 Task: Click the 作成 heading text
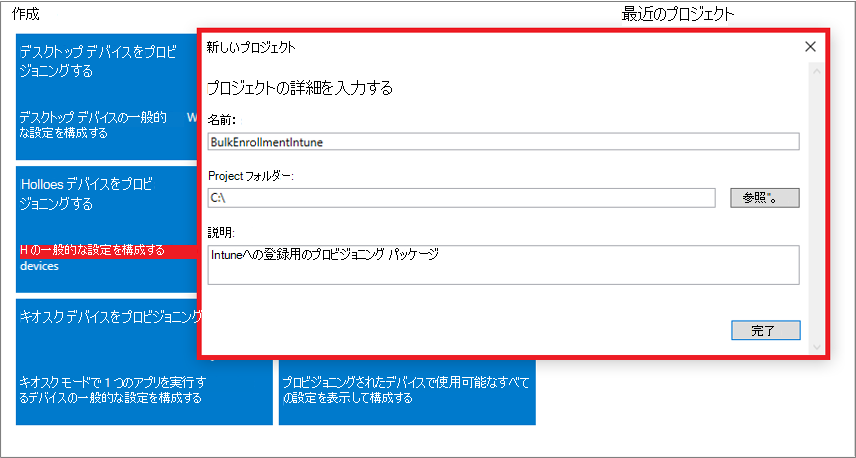coord(25,14)
